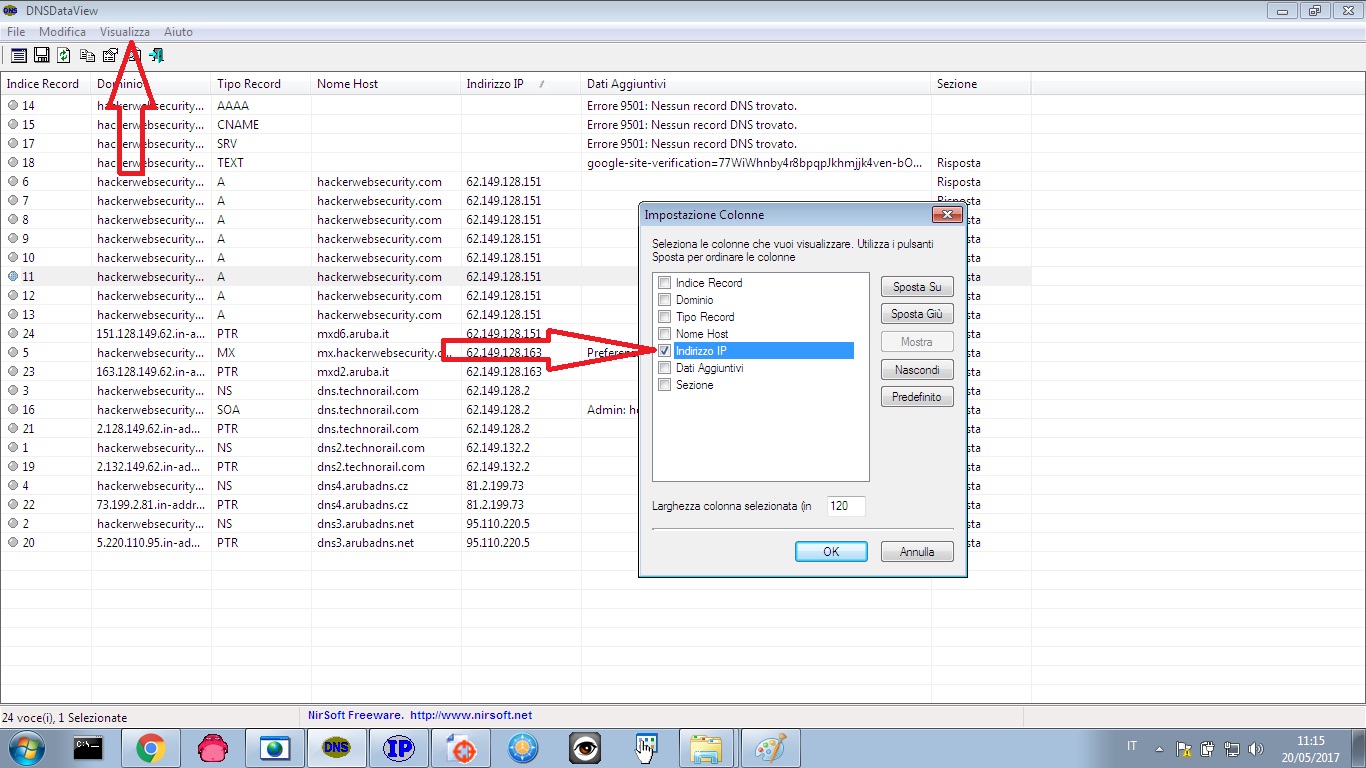Image resolution: width=1366 pixels, height=768 pixels.
Task: Sort by the Indirizzo IP column header
Action: (x=521, y=84)
